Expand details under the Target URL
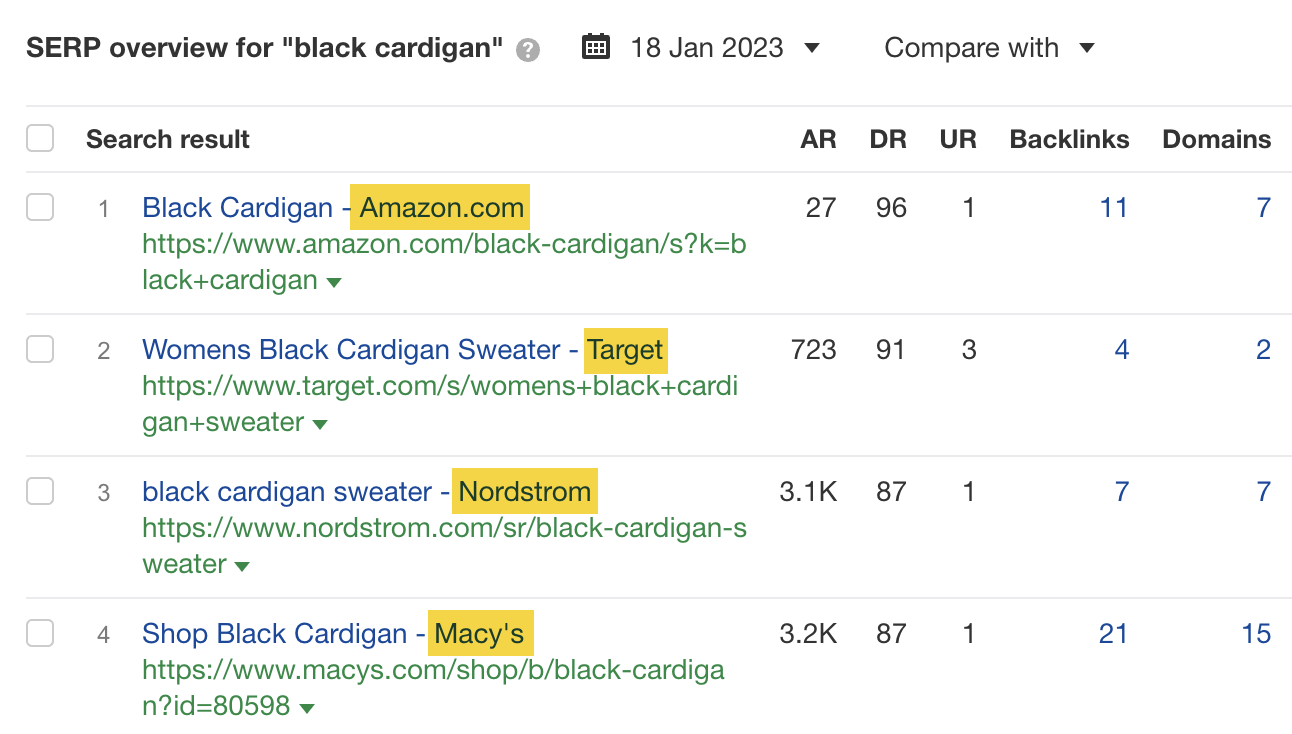This screenshot has width=1292, height=734. (318, 423)
